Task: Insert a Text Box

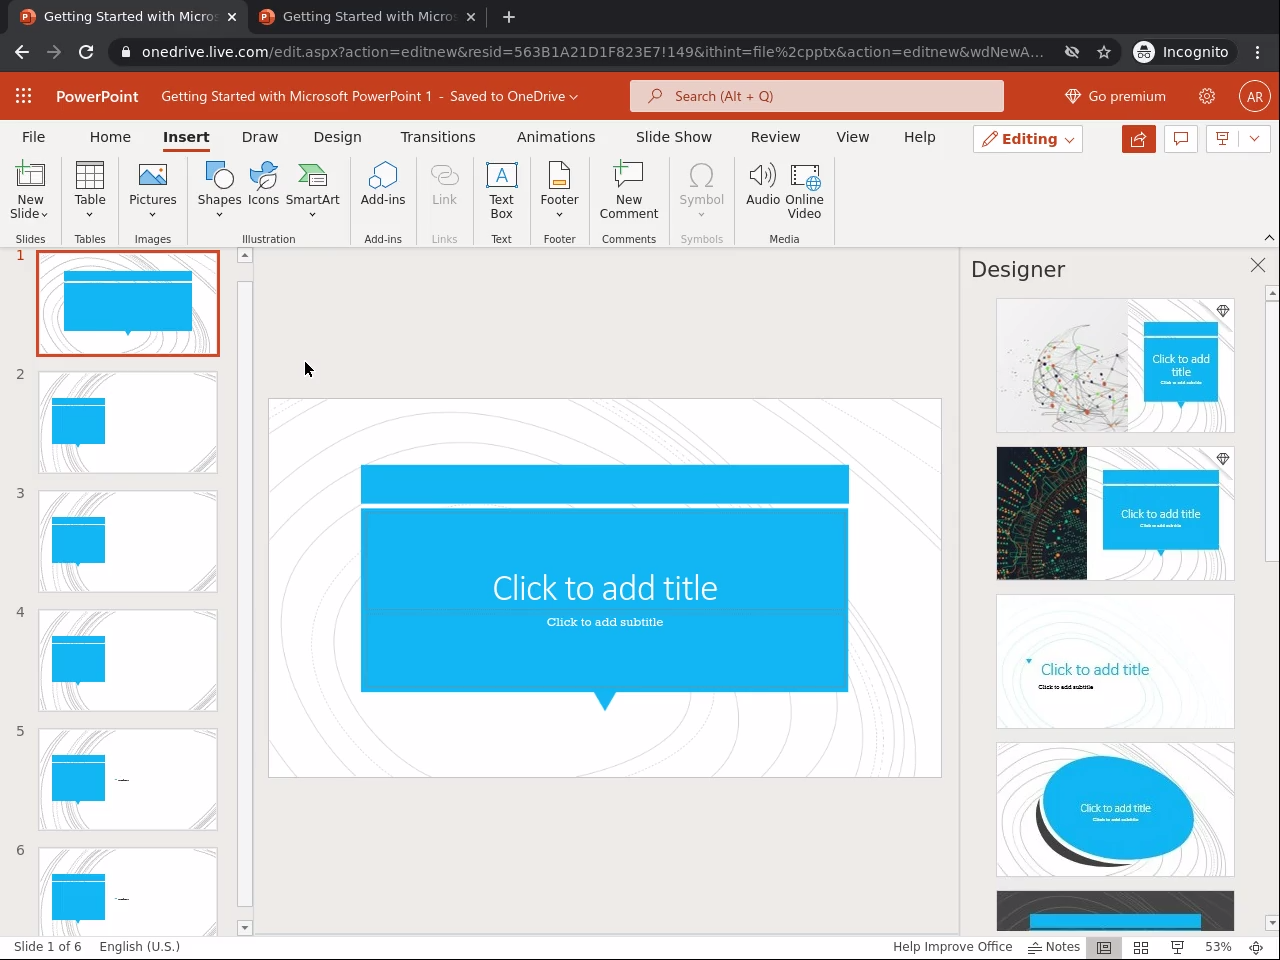Action: [501, 190]
